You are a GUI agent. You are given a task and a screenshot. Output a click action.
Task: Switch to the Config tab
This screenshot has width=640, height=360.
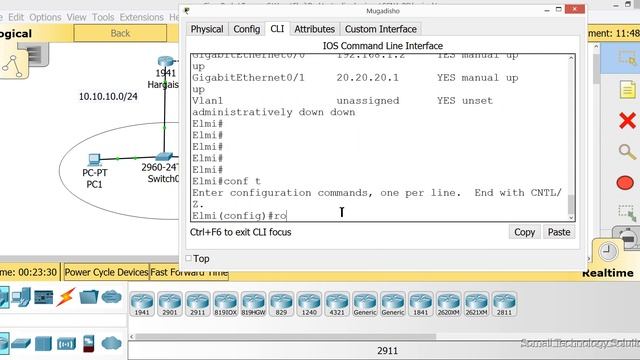pos(247,29)
